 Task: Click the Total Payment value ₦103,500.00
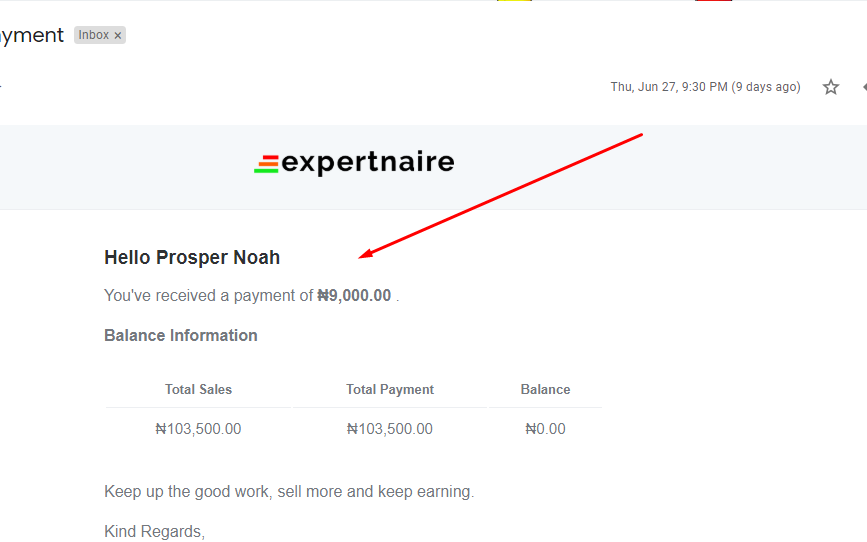coord(390,429)
